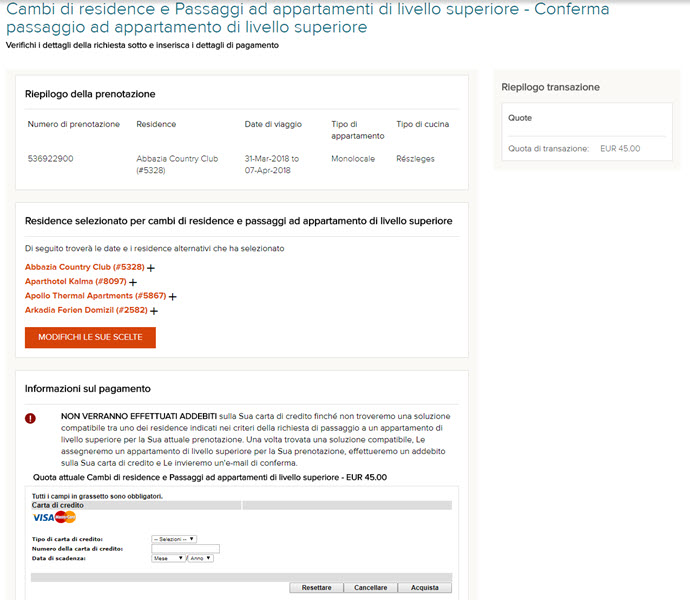Image resolution: width=690 pixels, height=600 pixels.
Task: Open the credit card type dropdown
Action: coord(174,539)
